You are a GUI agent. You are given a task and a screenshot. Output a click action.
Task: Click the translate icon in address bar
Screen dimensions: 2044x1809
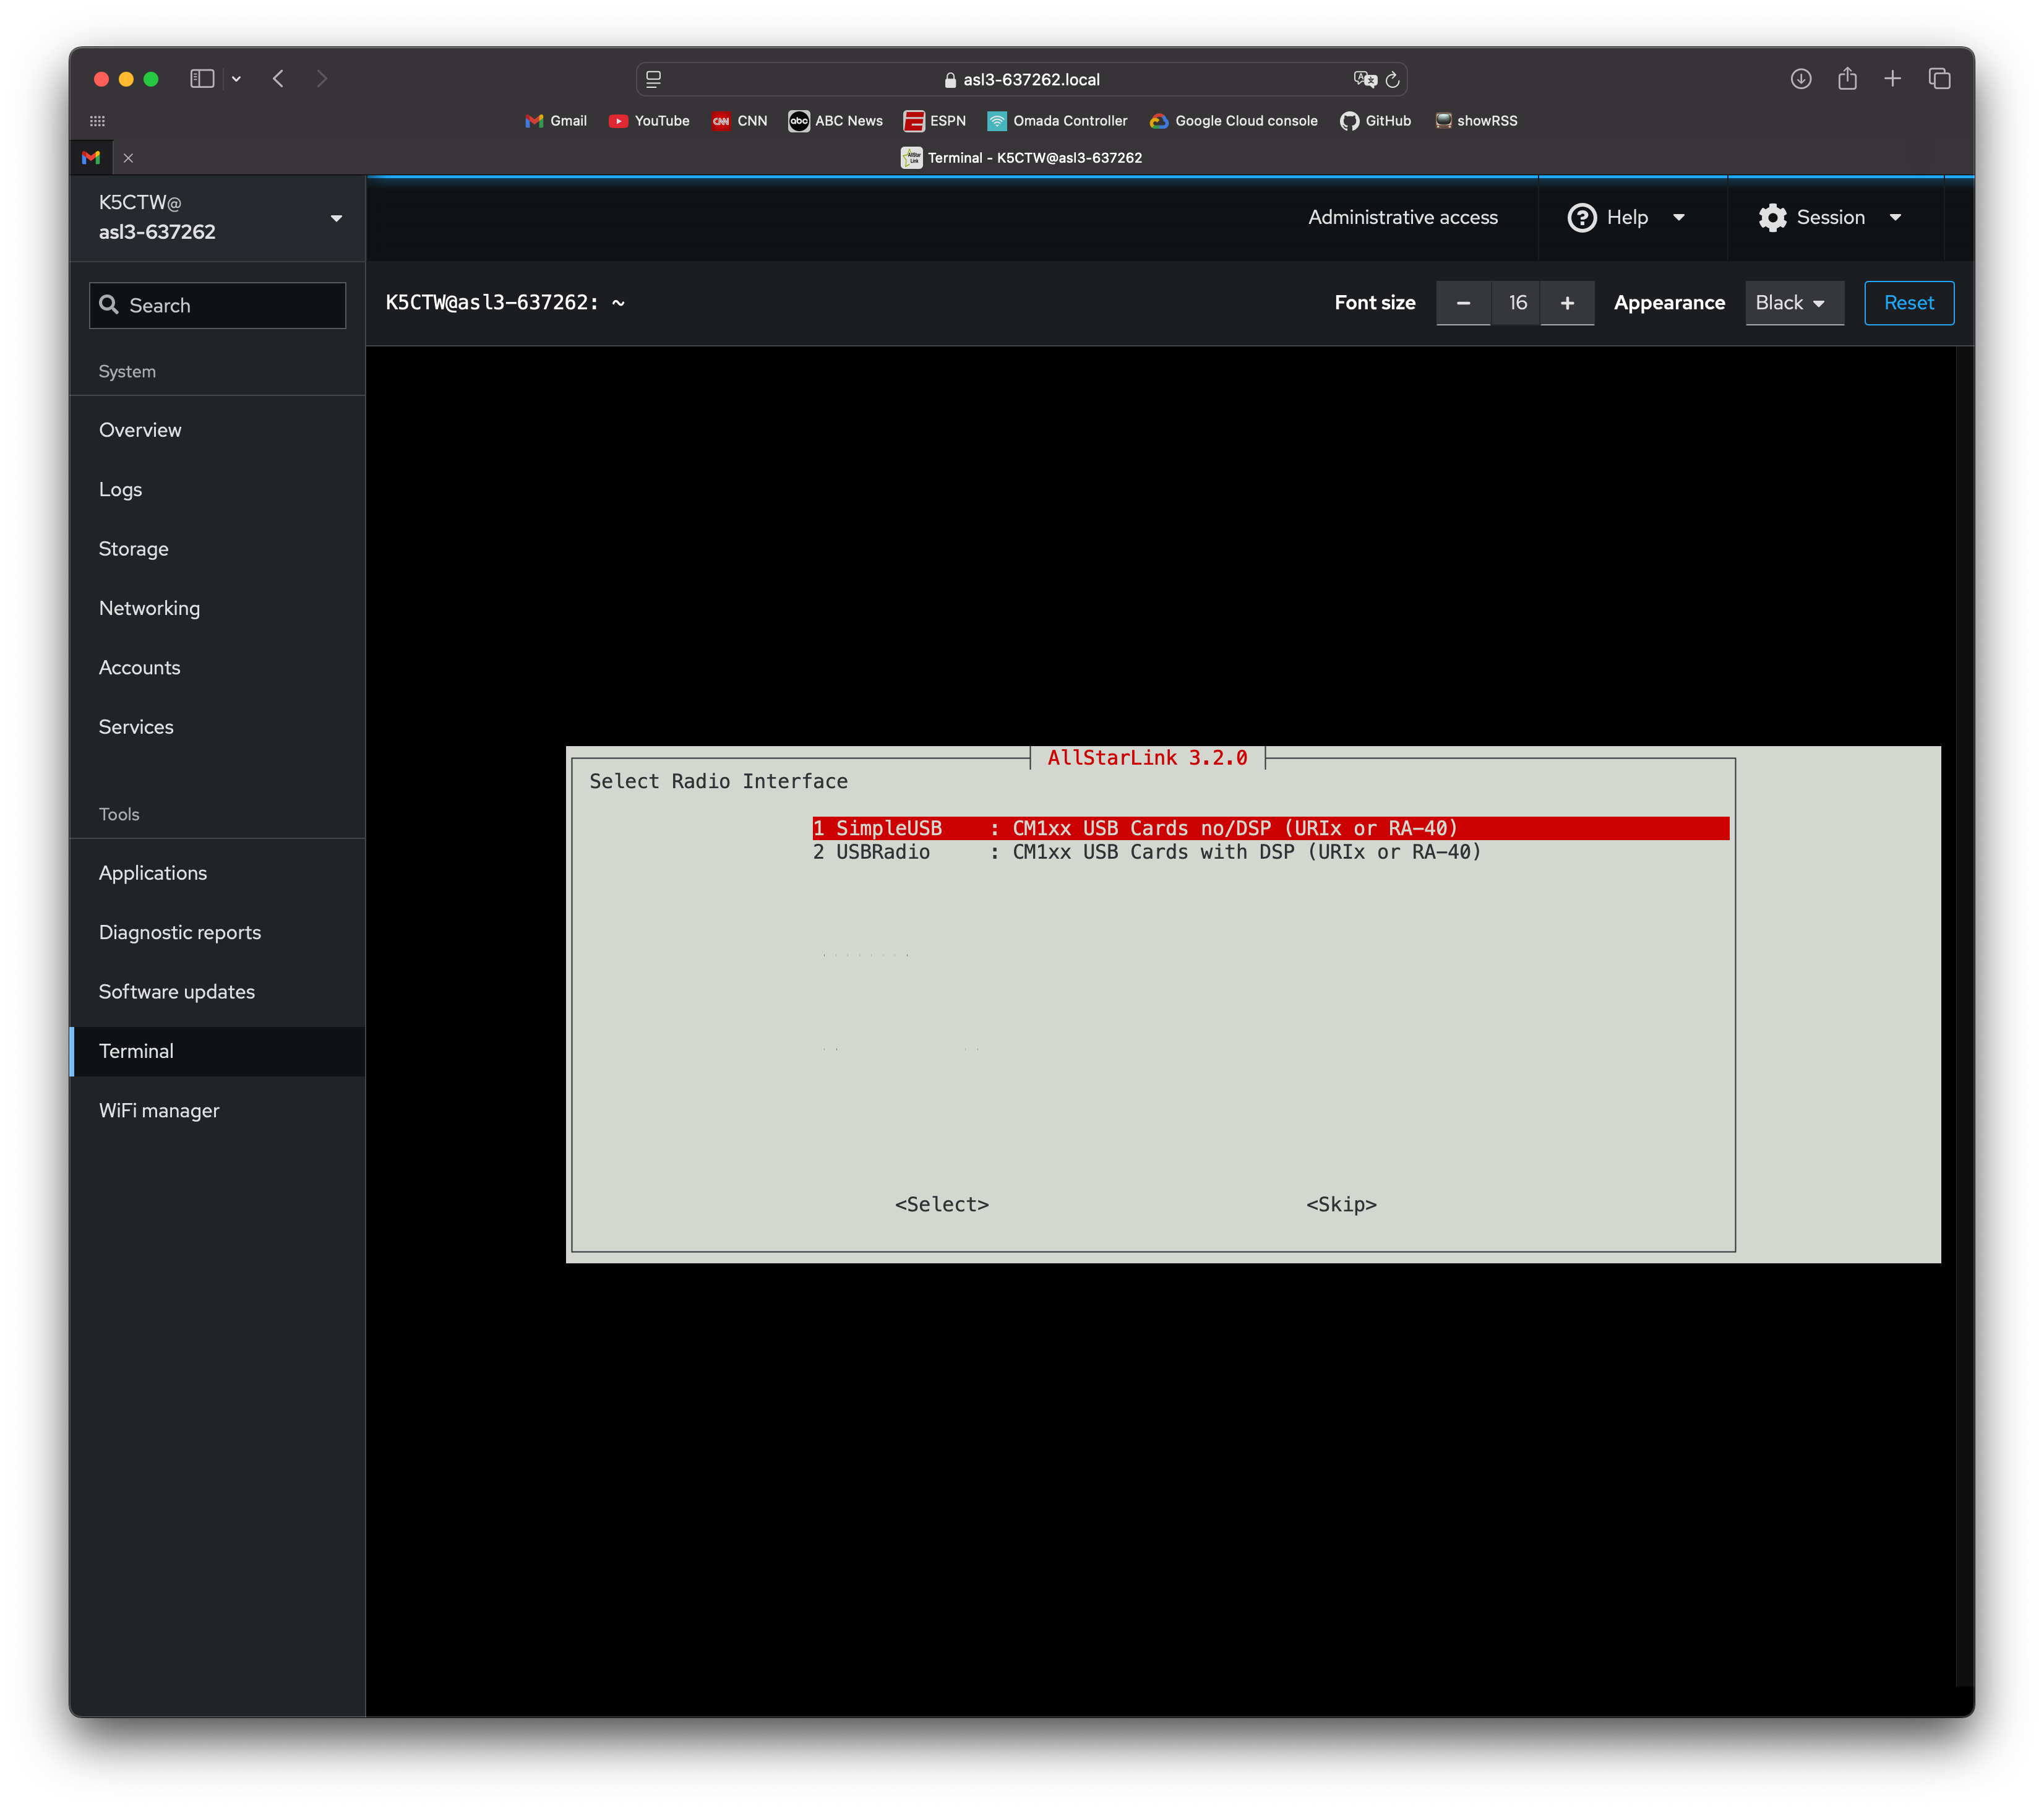pyautogui.click(x=1364, y=80)
